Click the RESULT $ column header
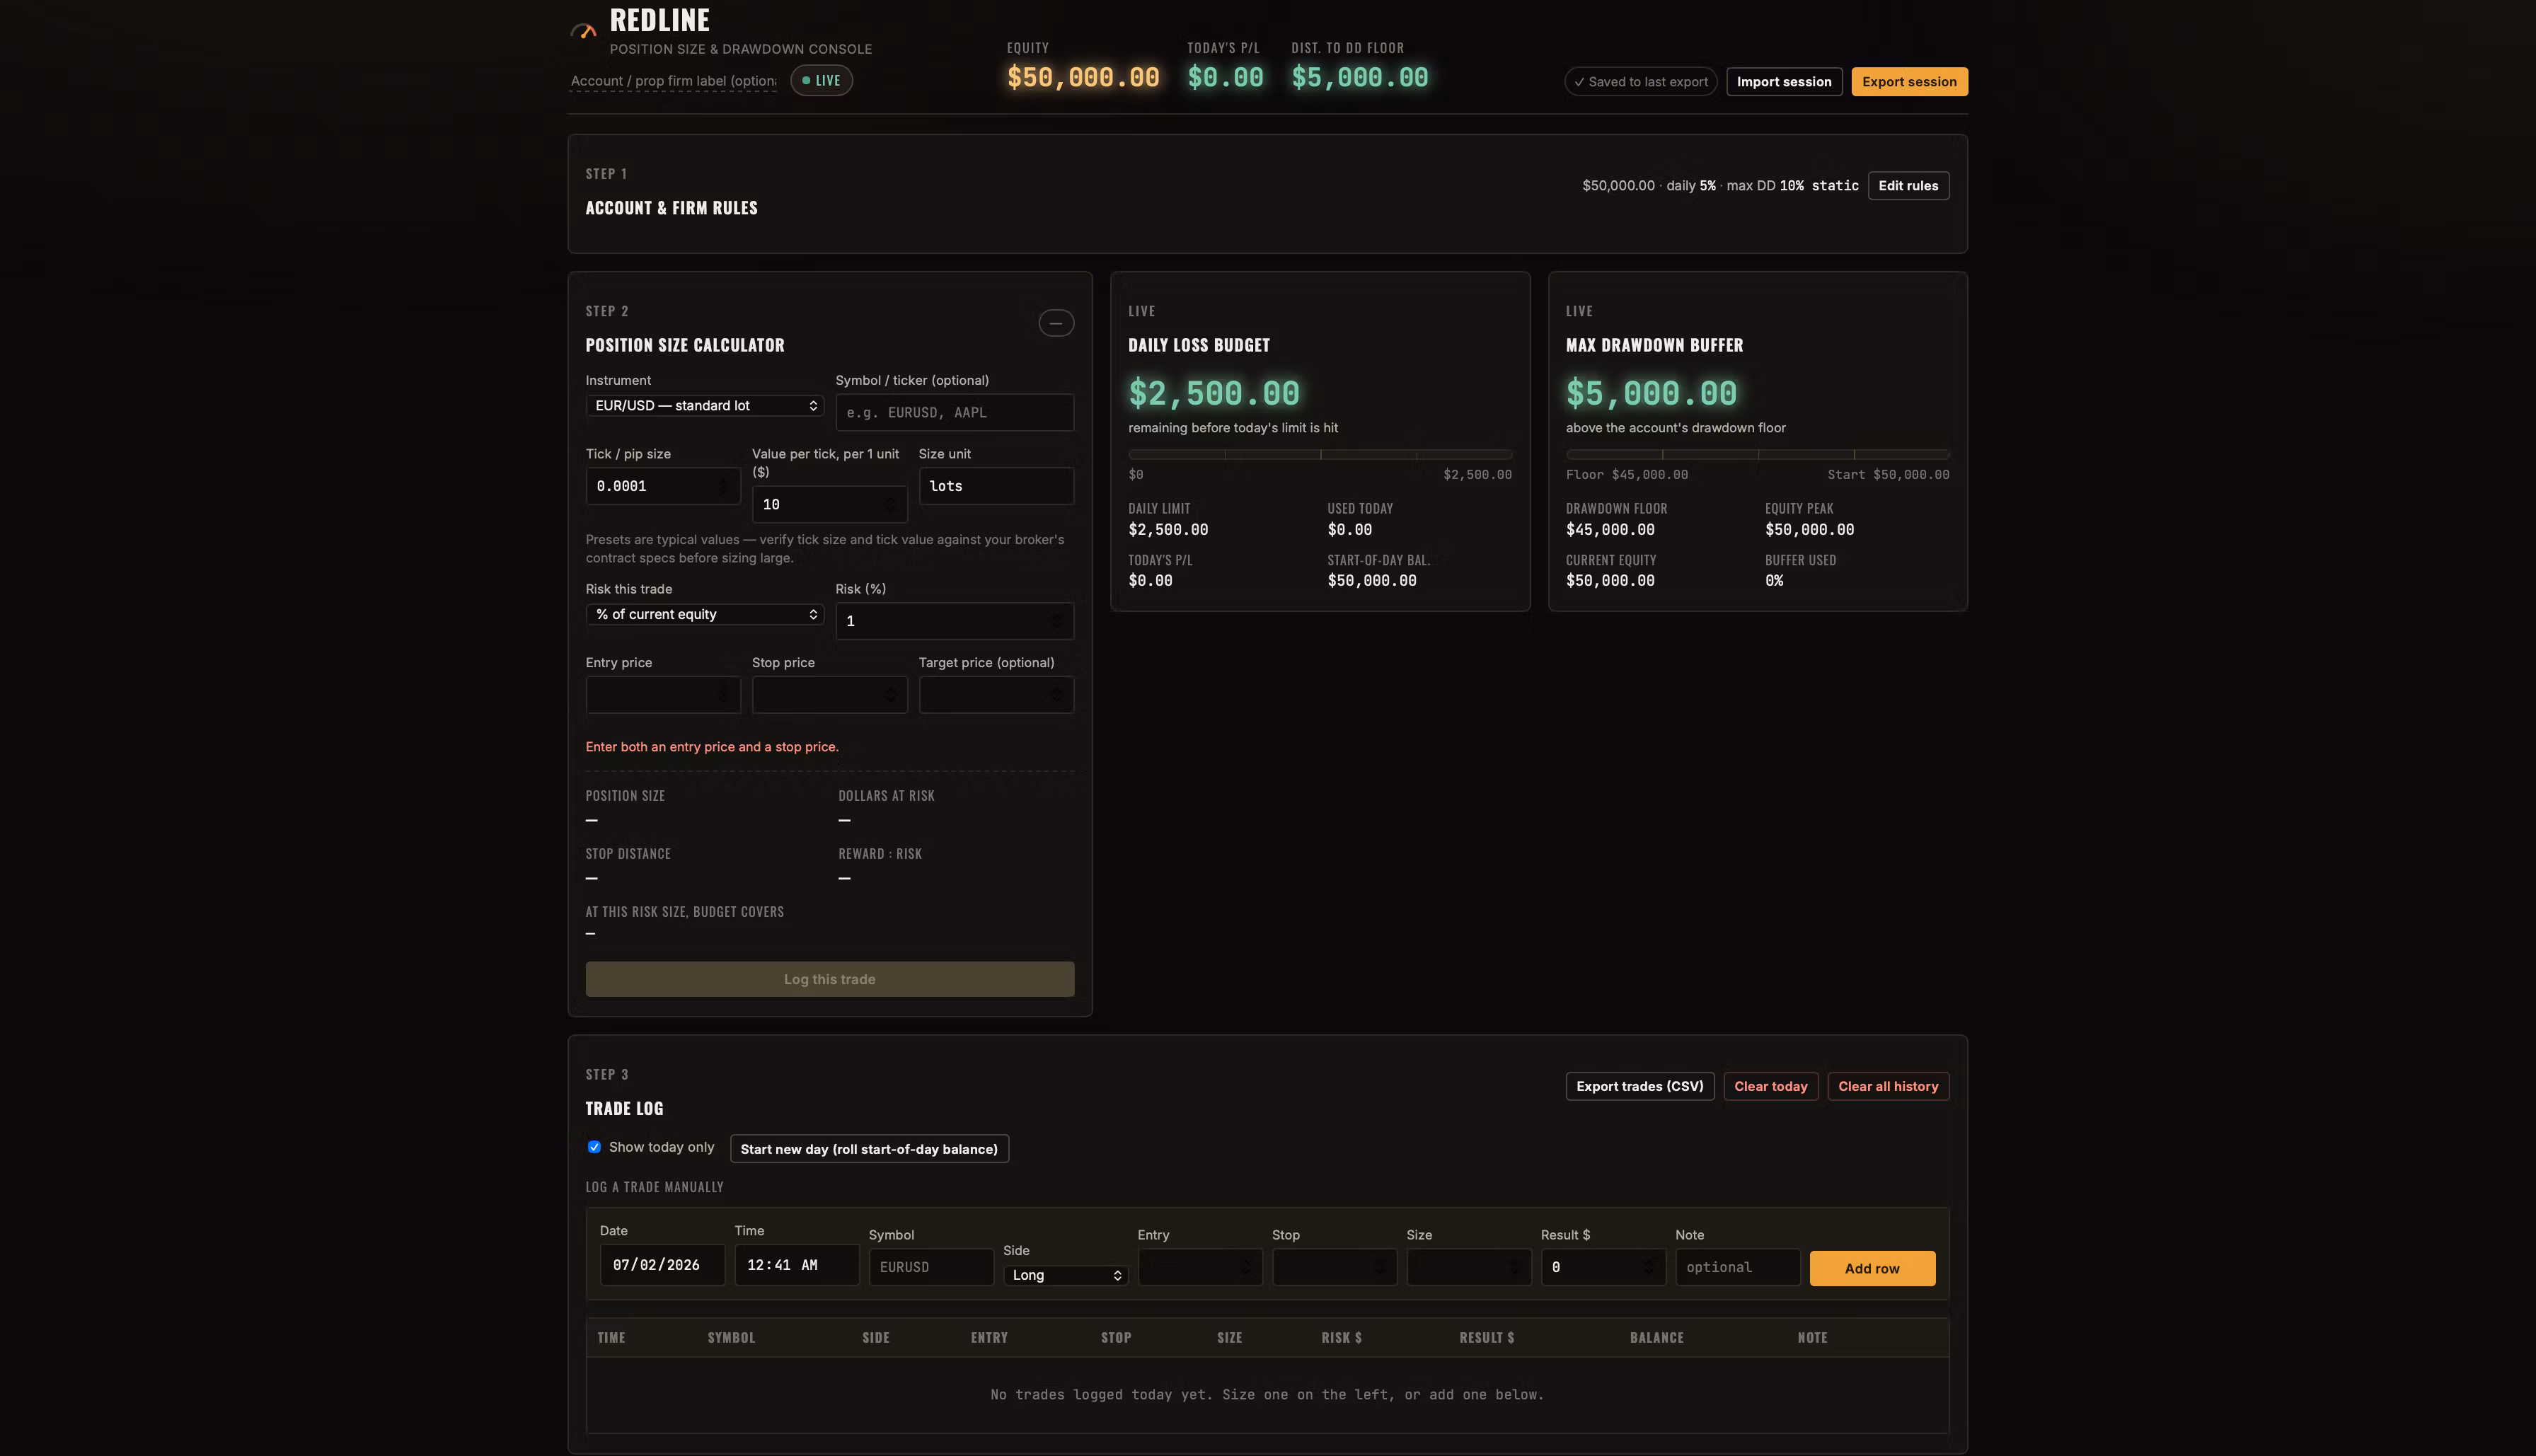This screenshot has height=1456, width=2536. click(1487, 1338)
